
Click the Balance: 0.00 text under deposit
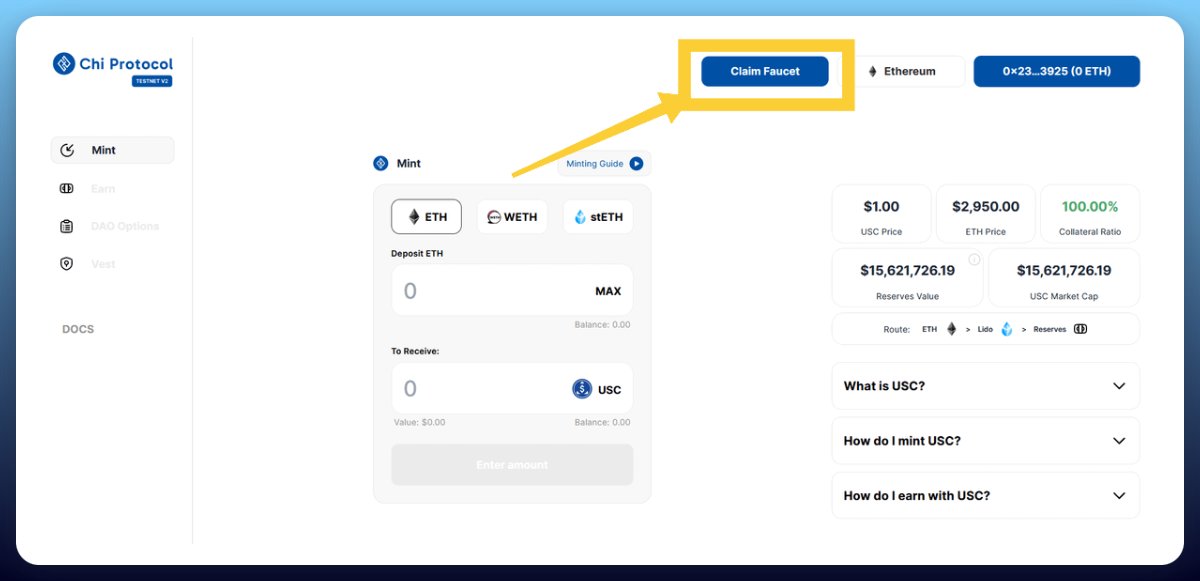click(602, 325)
